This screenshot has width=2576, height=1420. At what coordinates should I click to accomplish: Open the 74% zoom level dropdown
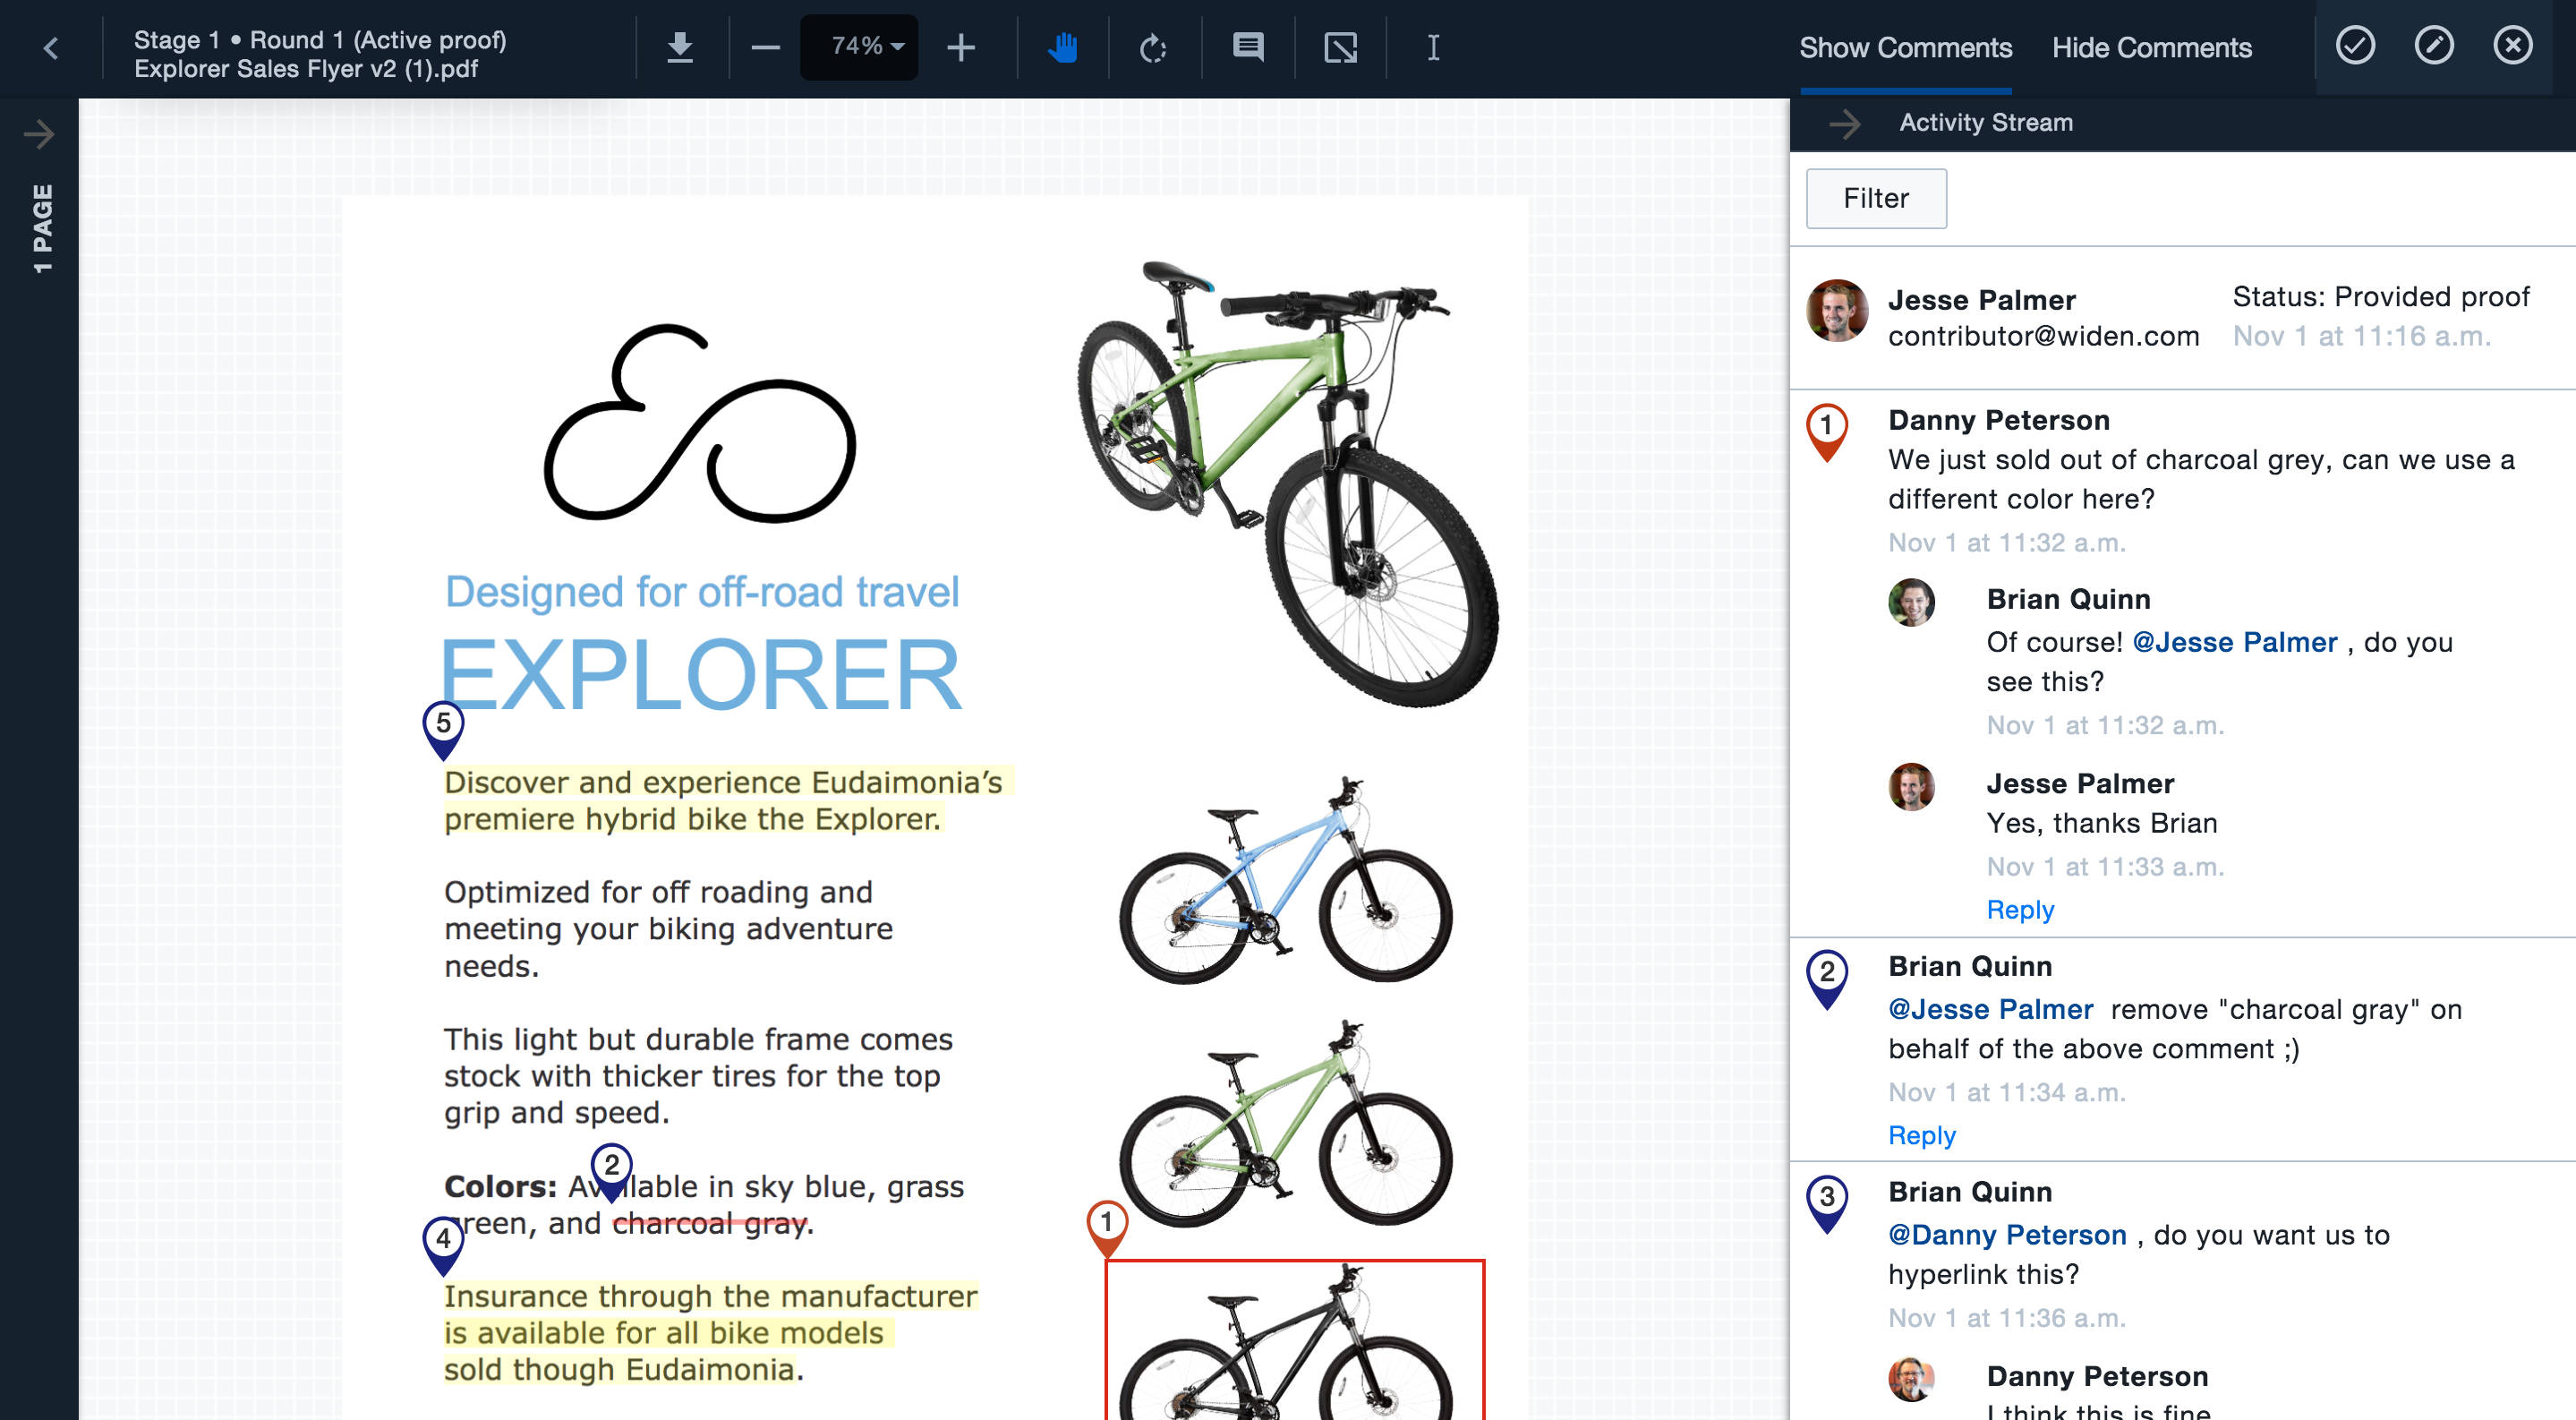click(x=859, y=46)
